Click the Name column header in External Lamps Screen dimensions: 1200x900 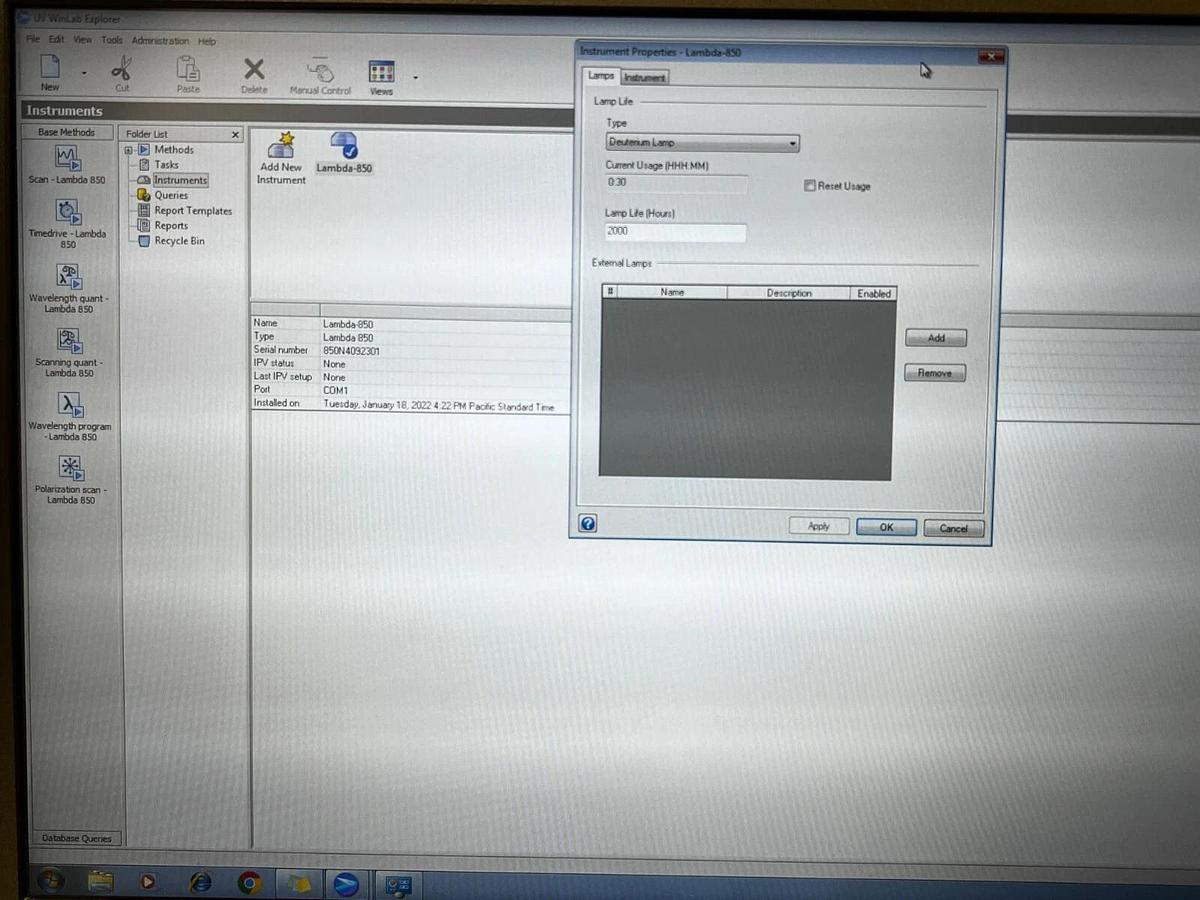(672, 292)
